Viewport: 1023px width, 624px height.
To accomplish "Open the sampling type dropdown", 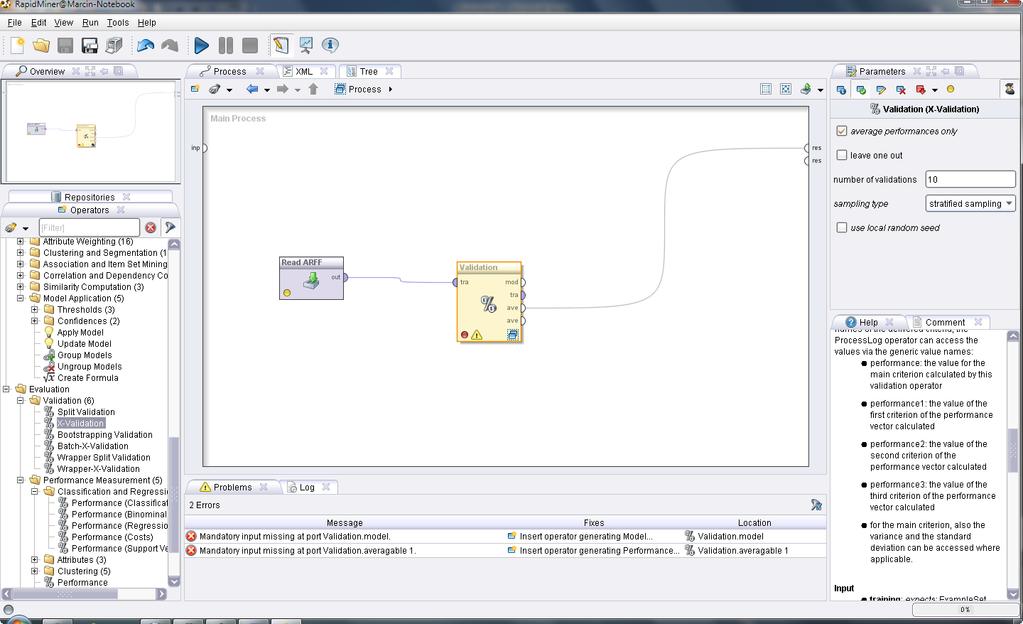I will point(970,204).
